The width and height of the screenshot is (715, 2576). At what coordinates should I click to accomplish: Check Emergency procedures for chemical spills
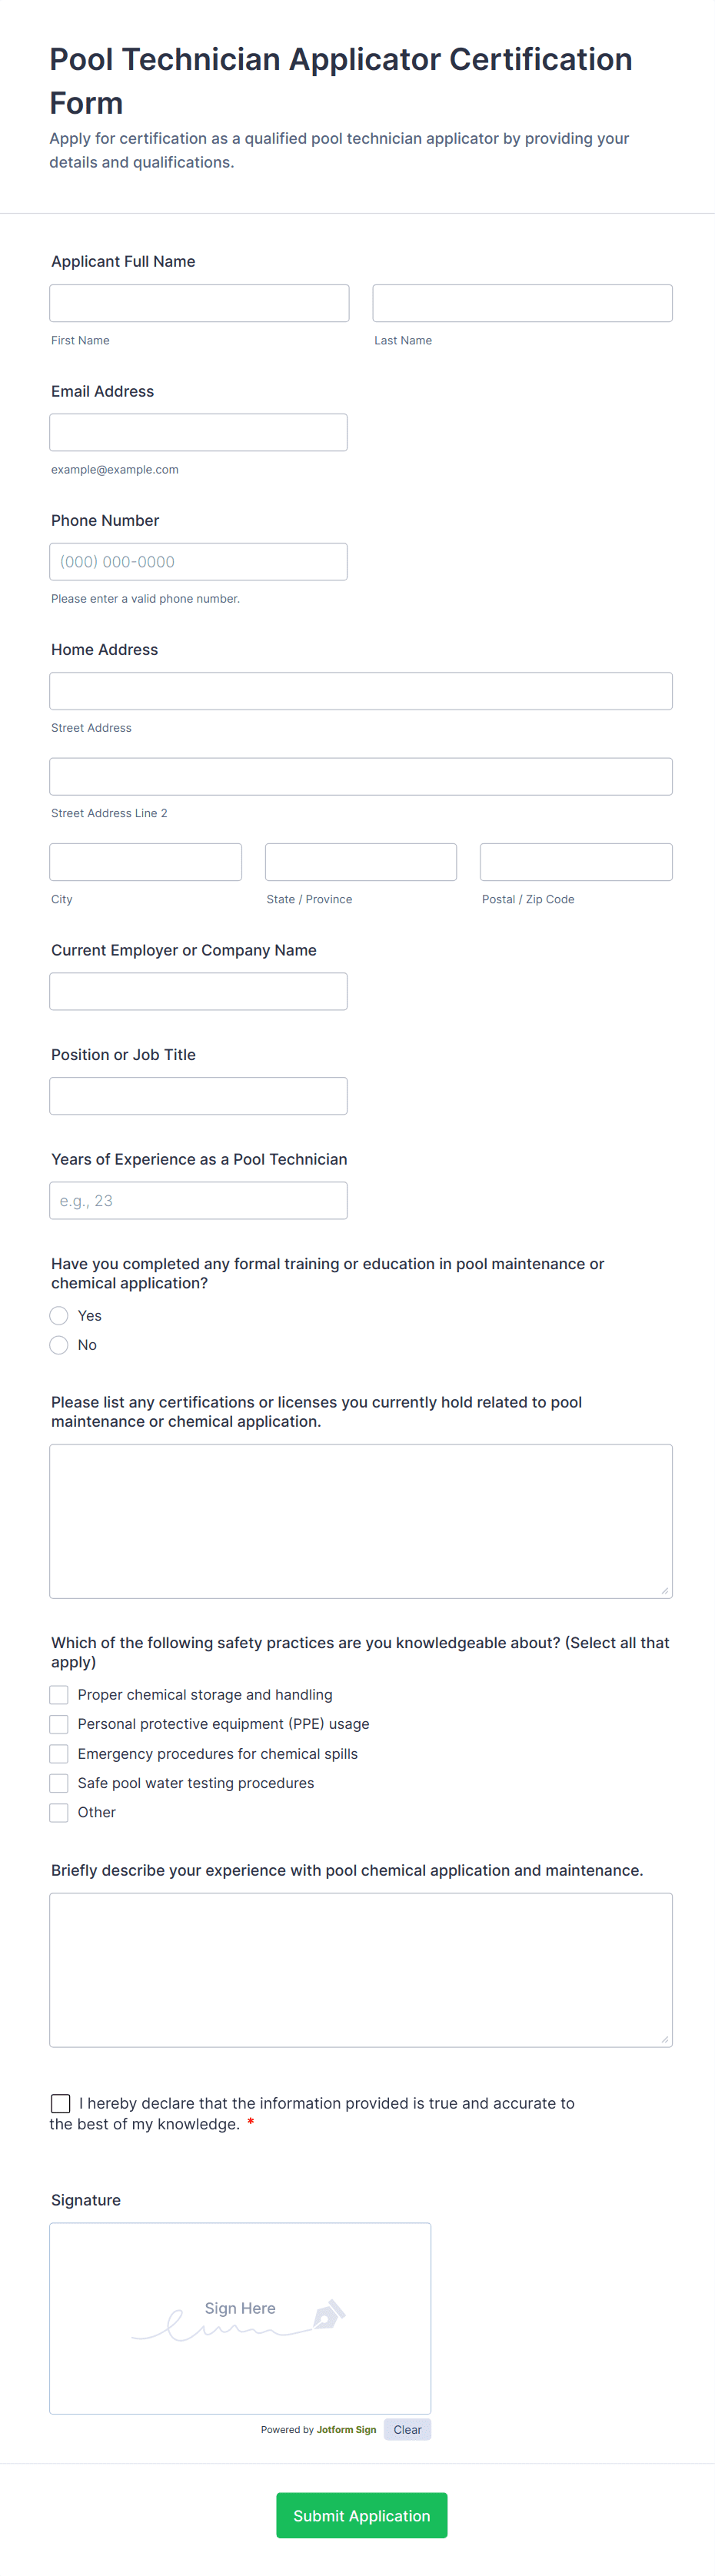tap(59, 1754)
